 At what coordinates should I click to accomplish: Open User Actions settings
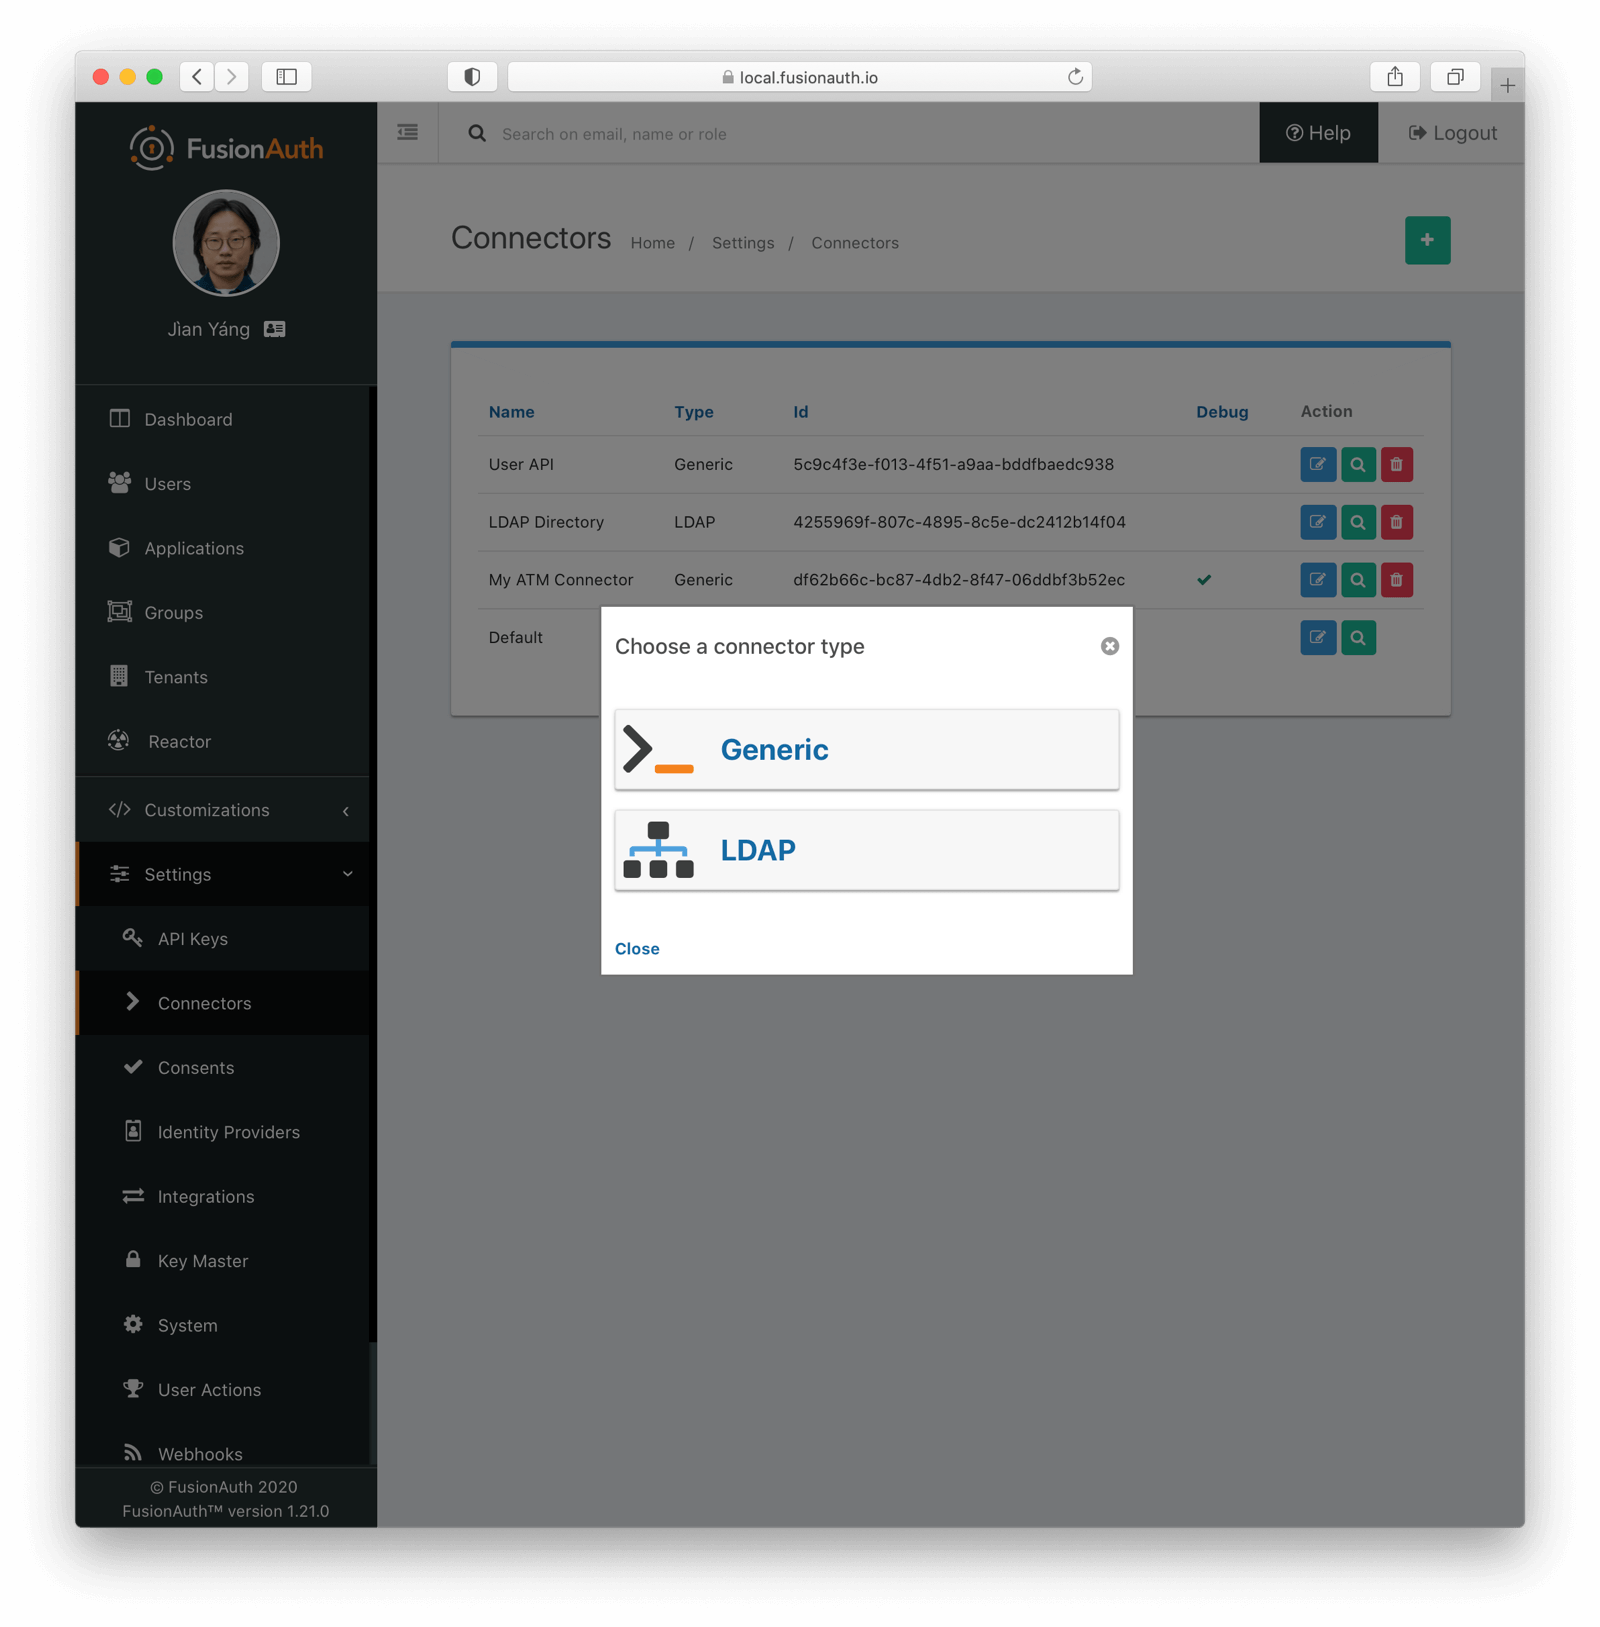[223, 1390]
